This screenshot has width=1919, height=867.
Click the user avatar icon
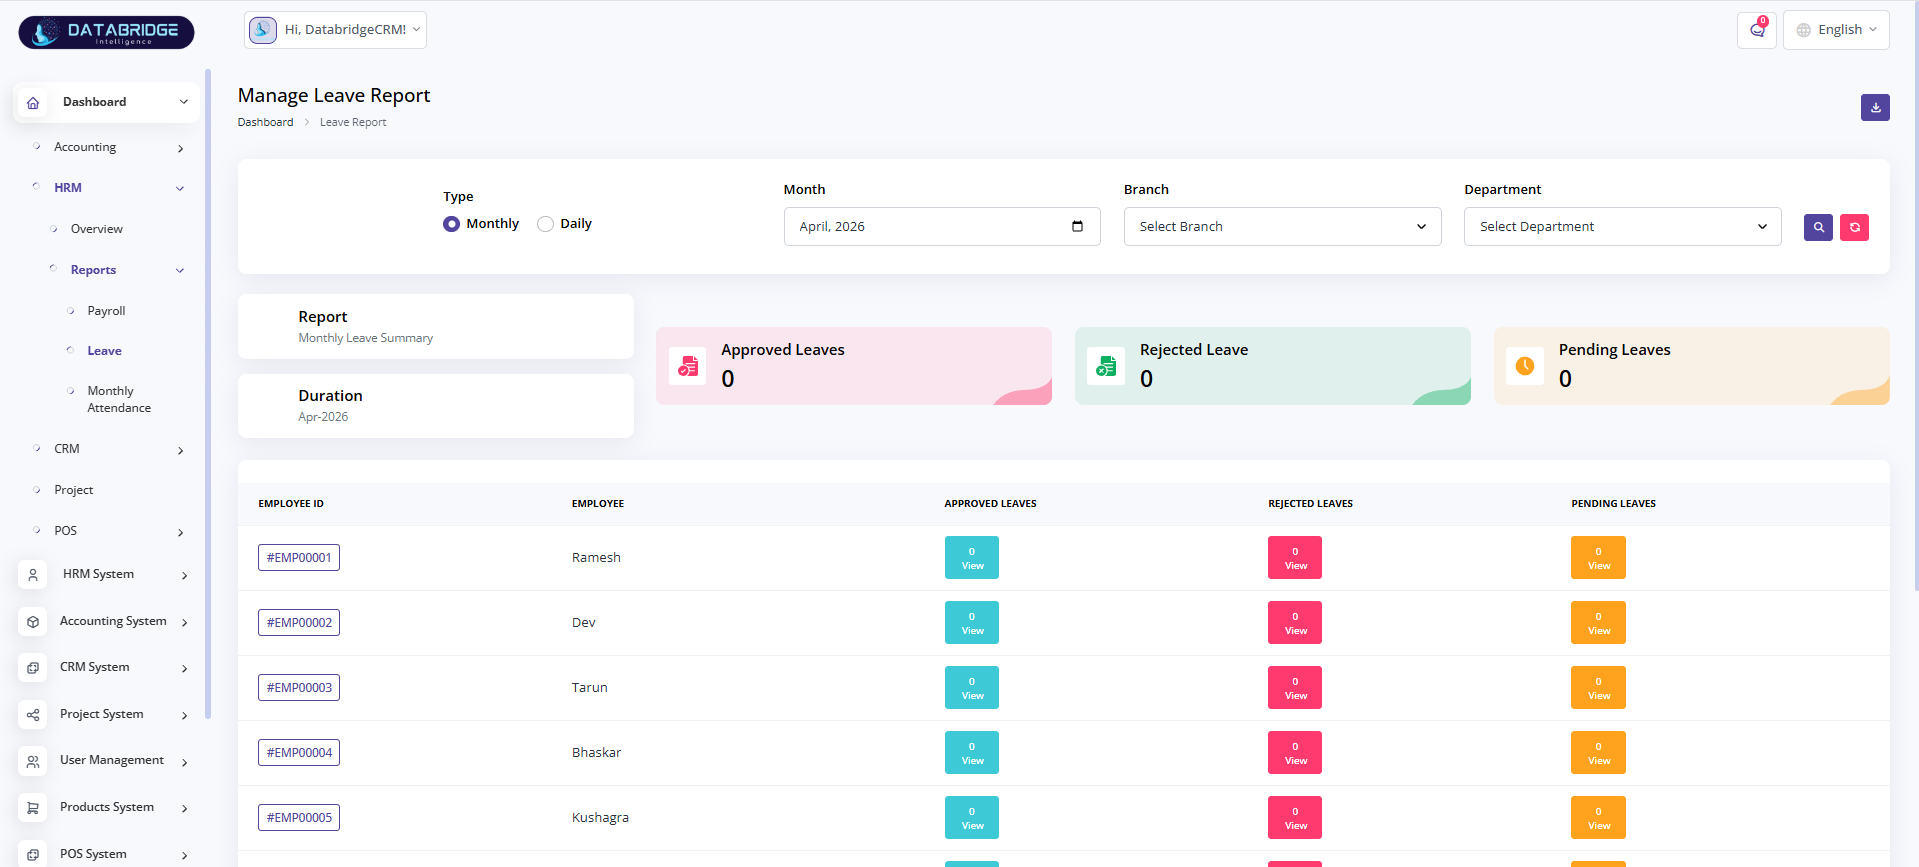(x=263, y=30)
